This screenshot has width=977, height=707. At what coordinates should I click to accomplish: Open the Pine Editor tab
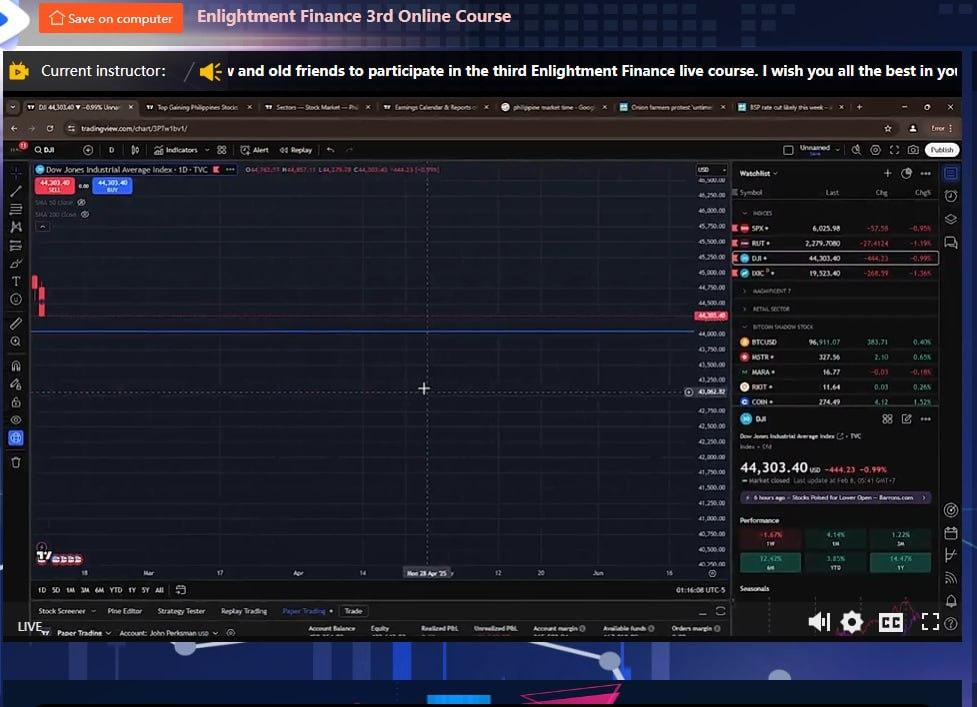(125, 611)
